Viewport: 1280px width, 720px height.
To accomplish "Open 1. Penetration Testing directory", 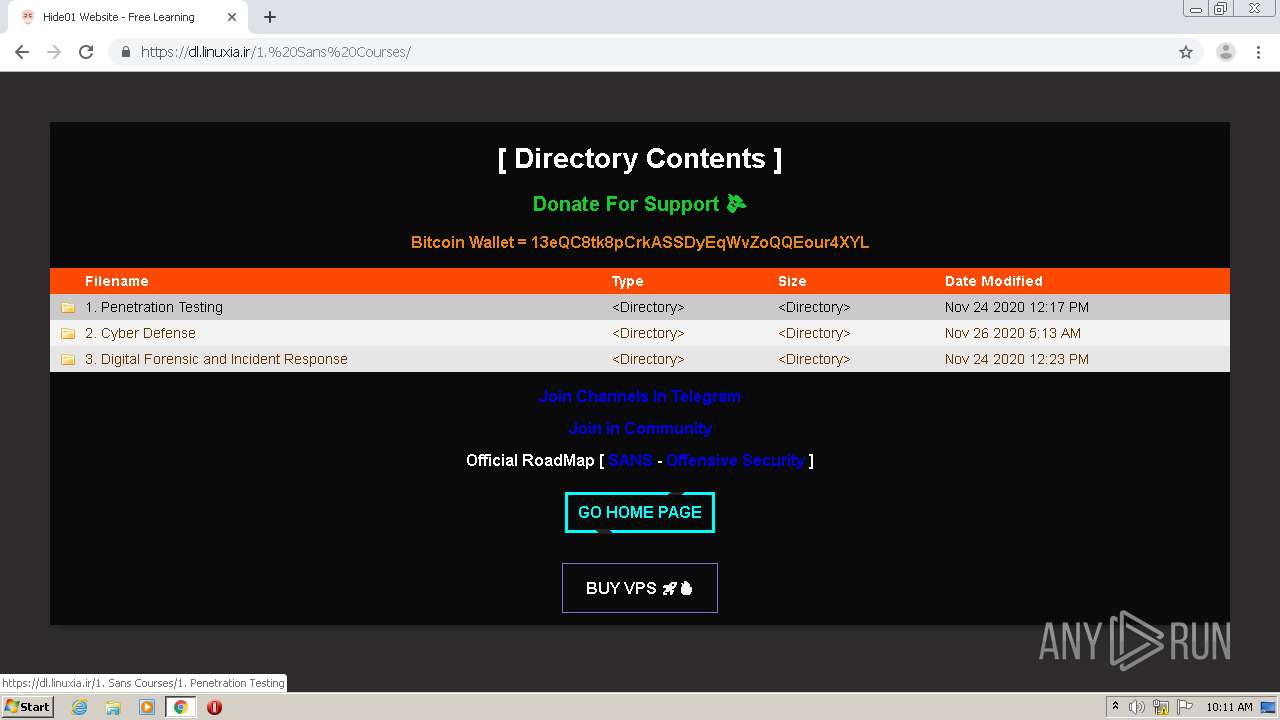I will coord(154,307).
